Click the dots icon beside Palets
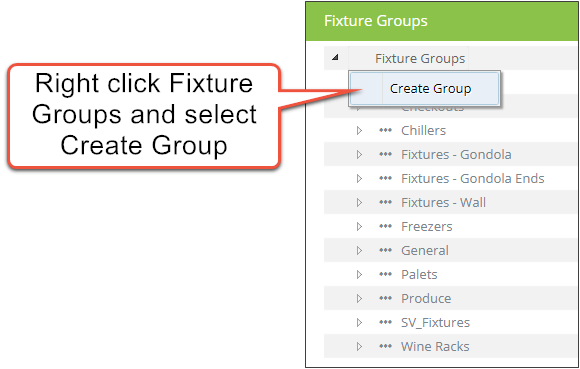Viewport: 580px width, 369px height. [385, 274]
